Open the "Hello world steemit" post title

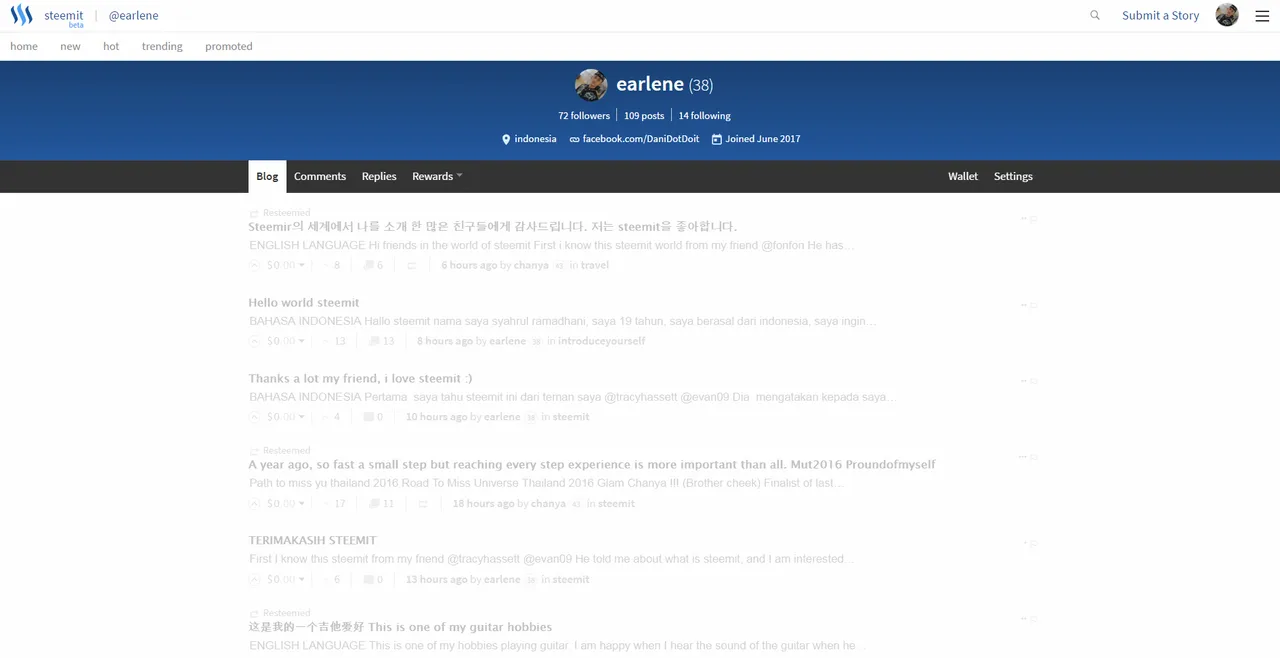point(304,303)
